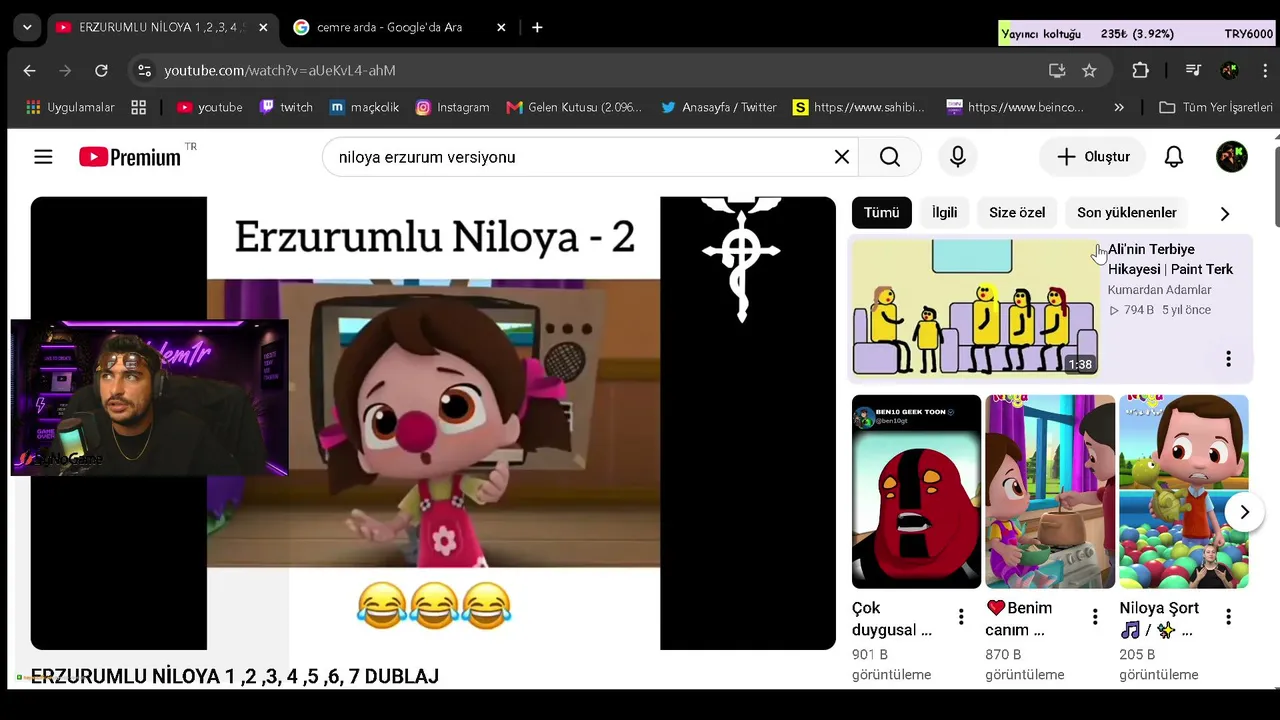Go to YouTube Premium home logo
This screenshot has height=720, width=1280.
click(x=130, y=157)
